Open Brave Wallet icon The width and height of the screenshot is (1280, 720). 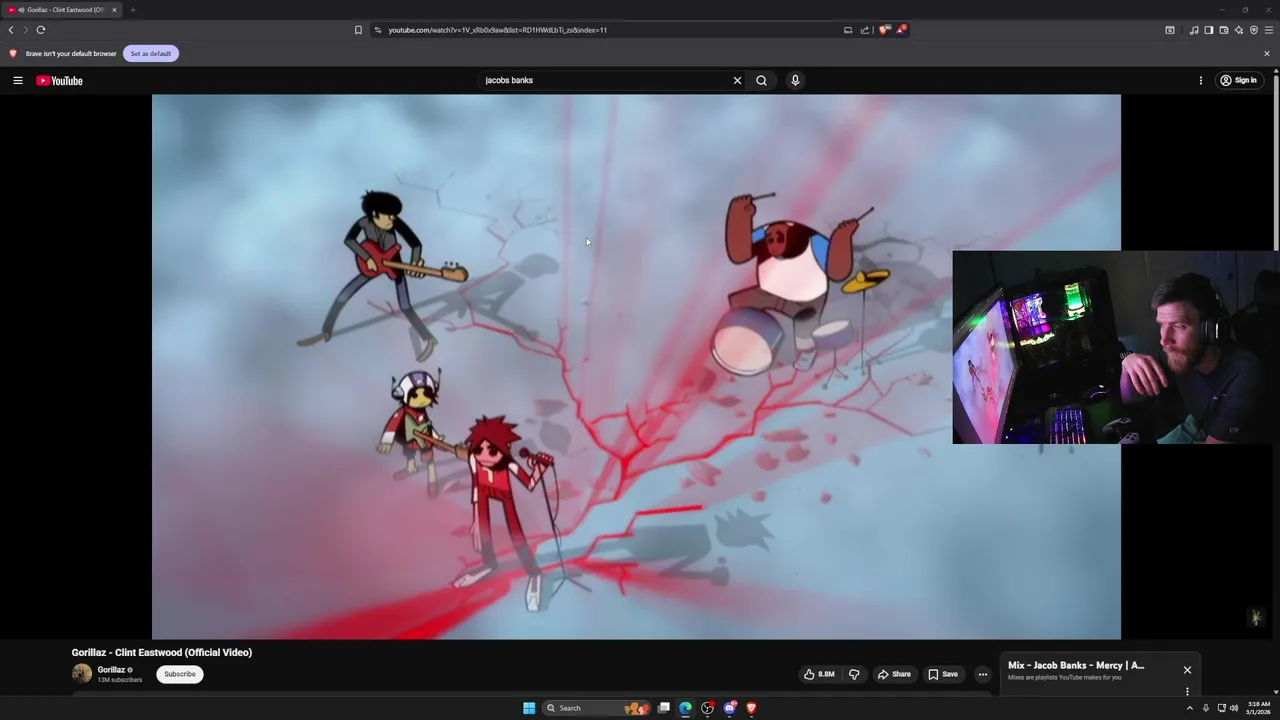point(1224,30)
